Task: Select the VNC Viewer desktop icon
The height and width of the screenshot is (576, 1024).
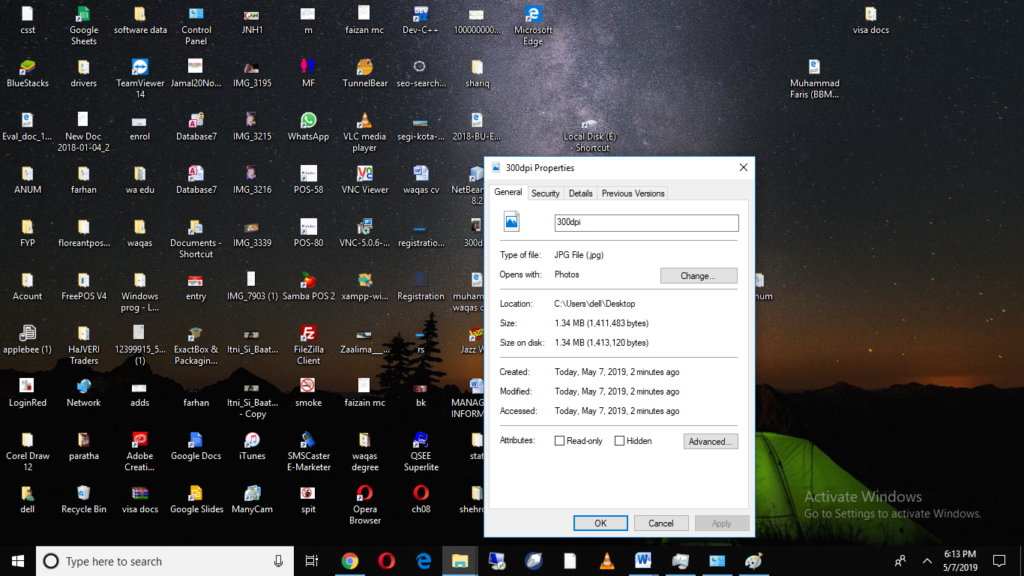Action: coord(364,180)
